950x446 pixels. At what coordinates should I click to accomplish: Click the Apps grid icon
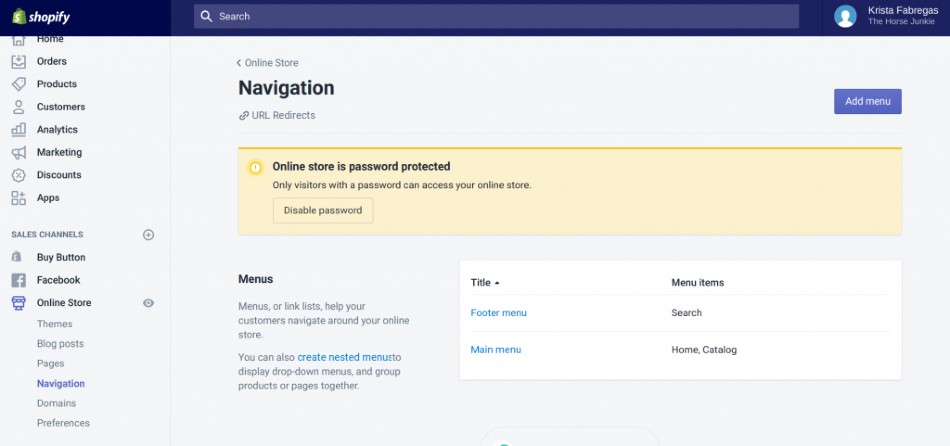18,198
